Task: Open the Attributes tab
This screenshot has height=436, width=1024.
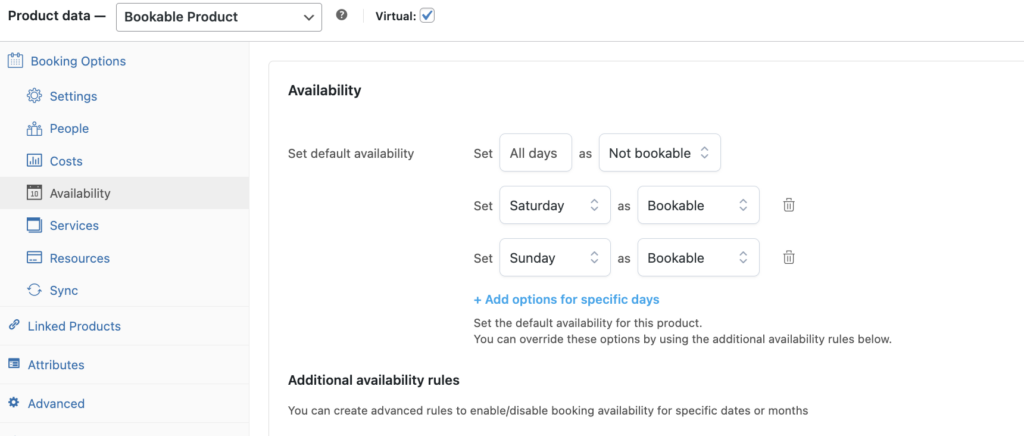Action: pyautogui.click(x=56, y=365)
